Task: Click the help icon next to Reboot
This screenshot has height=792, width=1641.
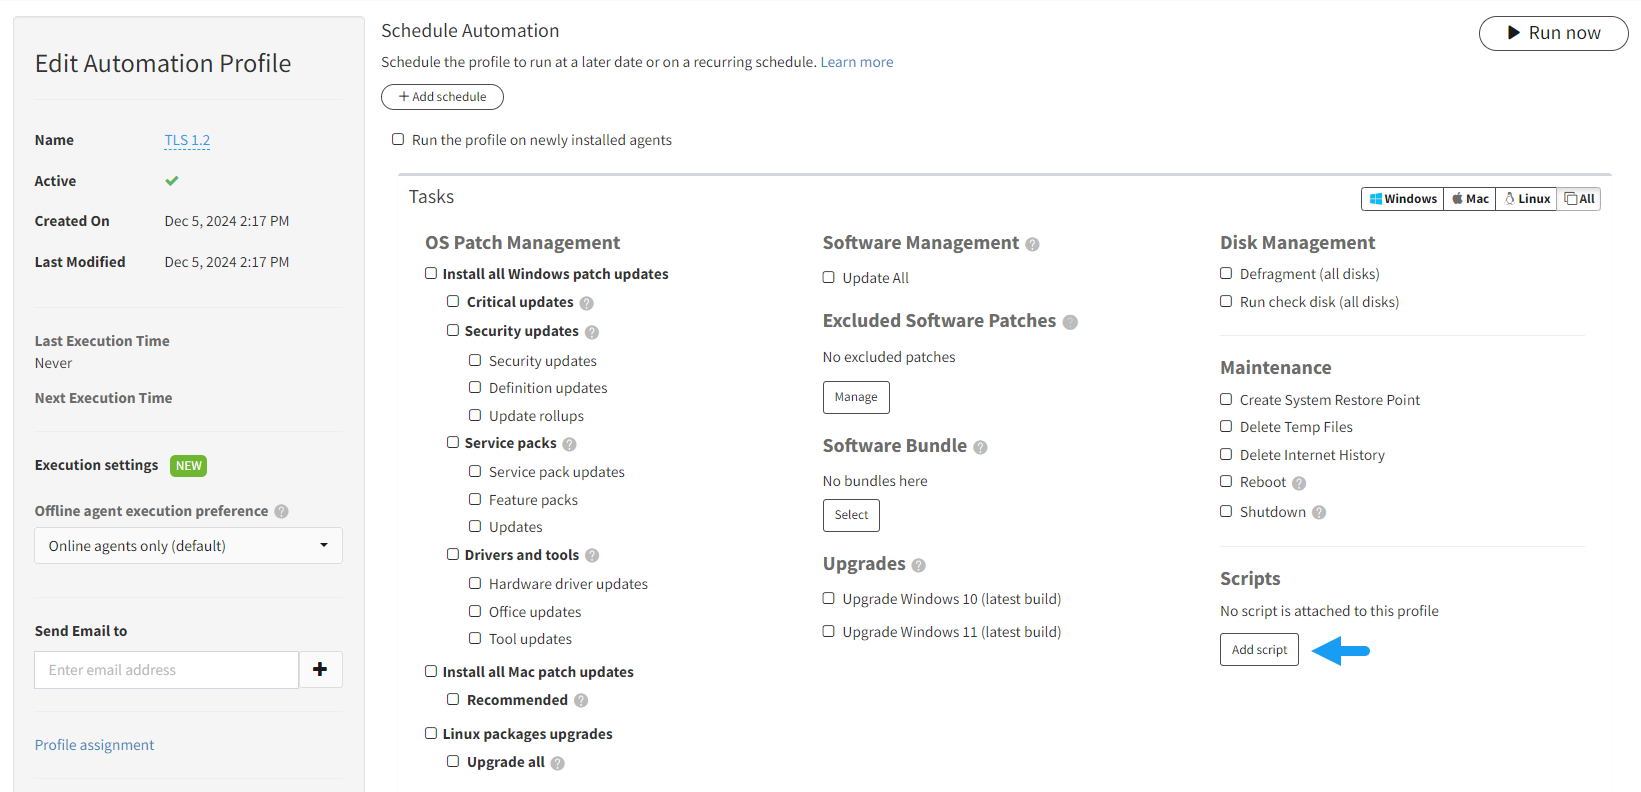Action: pos(1299,483)
